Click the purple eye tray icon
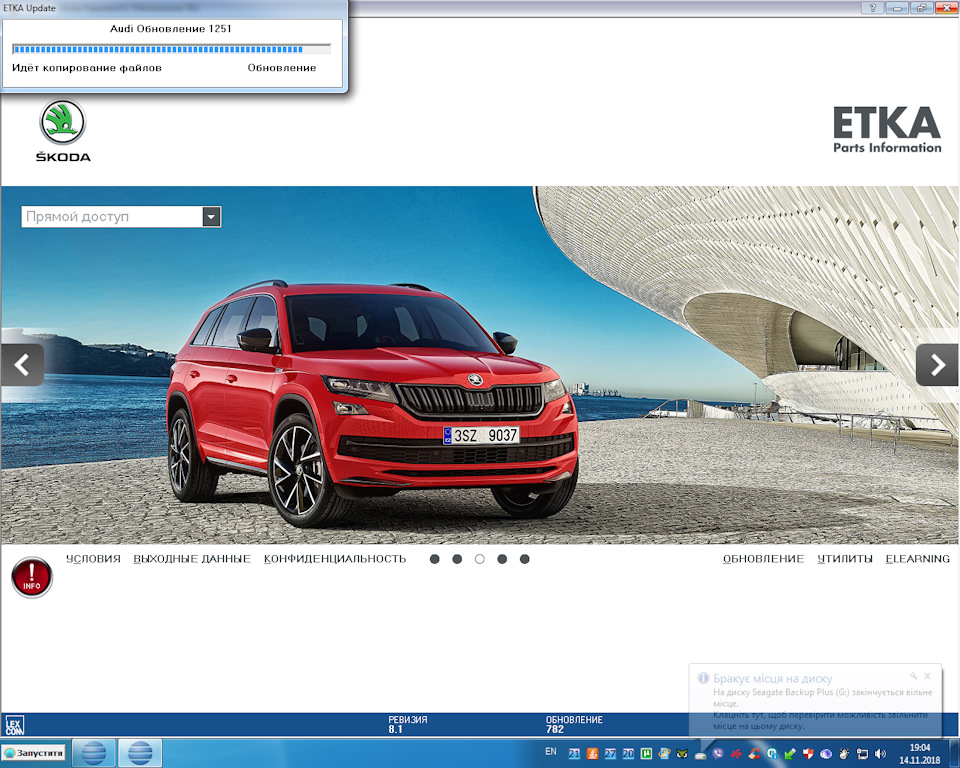 point(826,754)
